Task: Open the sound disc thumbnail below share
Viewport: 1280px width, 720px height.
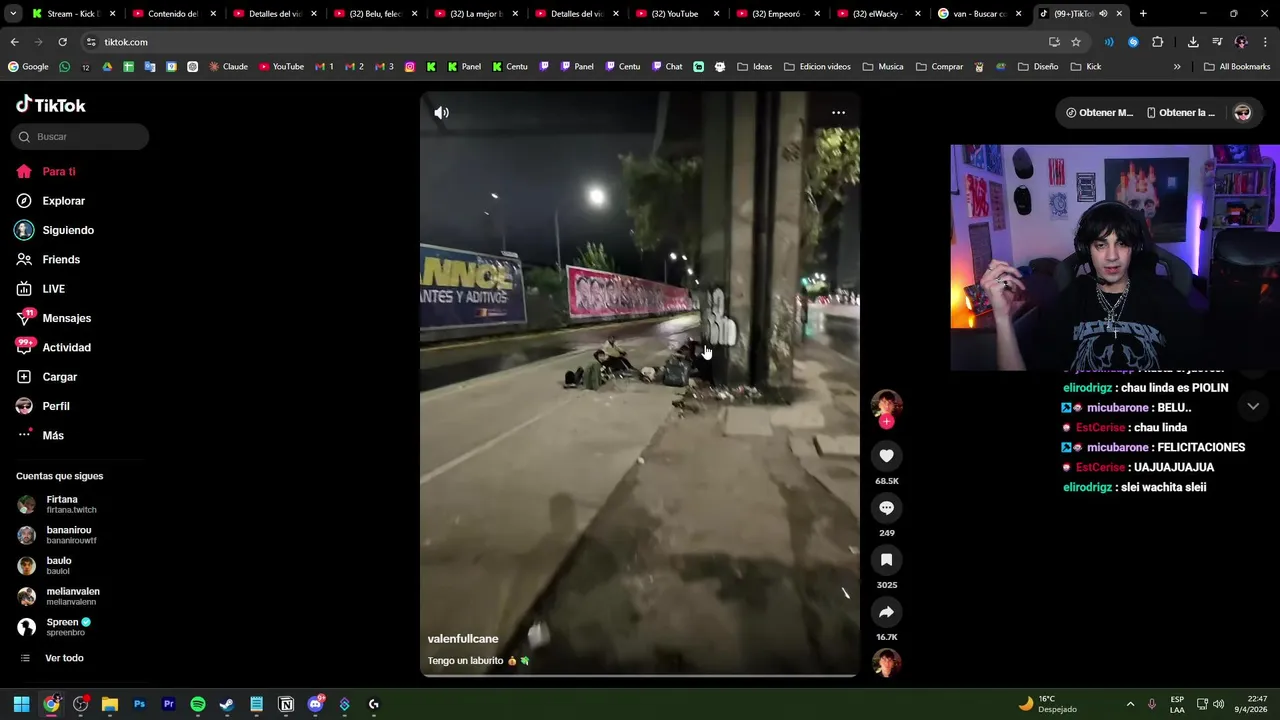Action: click(x=886, y=663)
